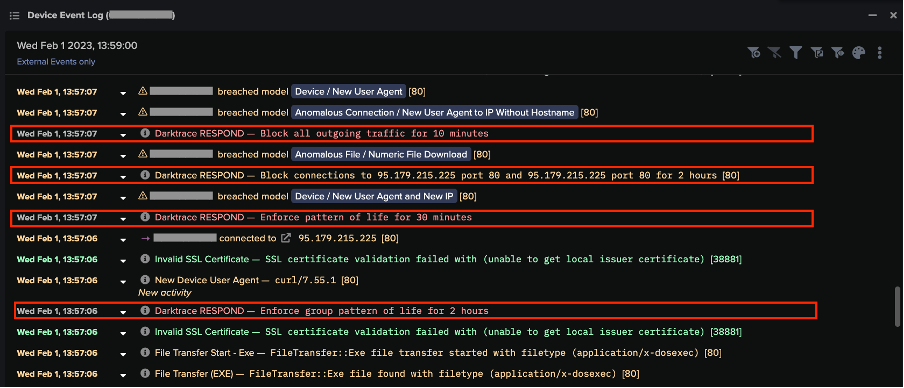Screen dimensions: 904x388
Task: Open the plain funnel filter icon
Action: [x=796, y=53]
